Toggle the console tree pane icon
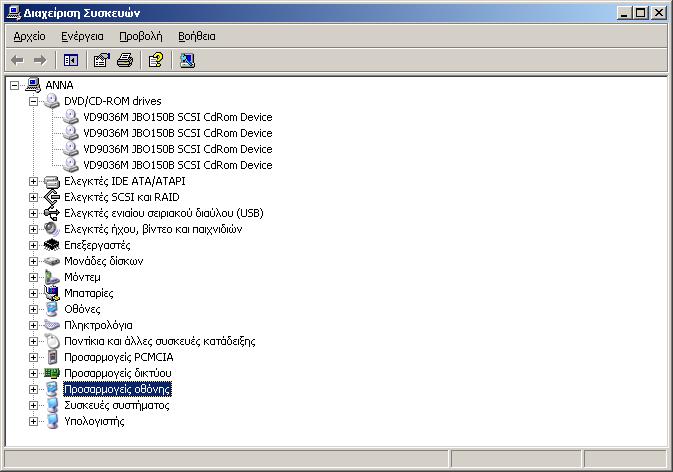The image size is (673, 472). click(x=70, y=60)
